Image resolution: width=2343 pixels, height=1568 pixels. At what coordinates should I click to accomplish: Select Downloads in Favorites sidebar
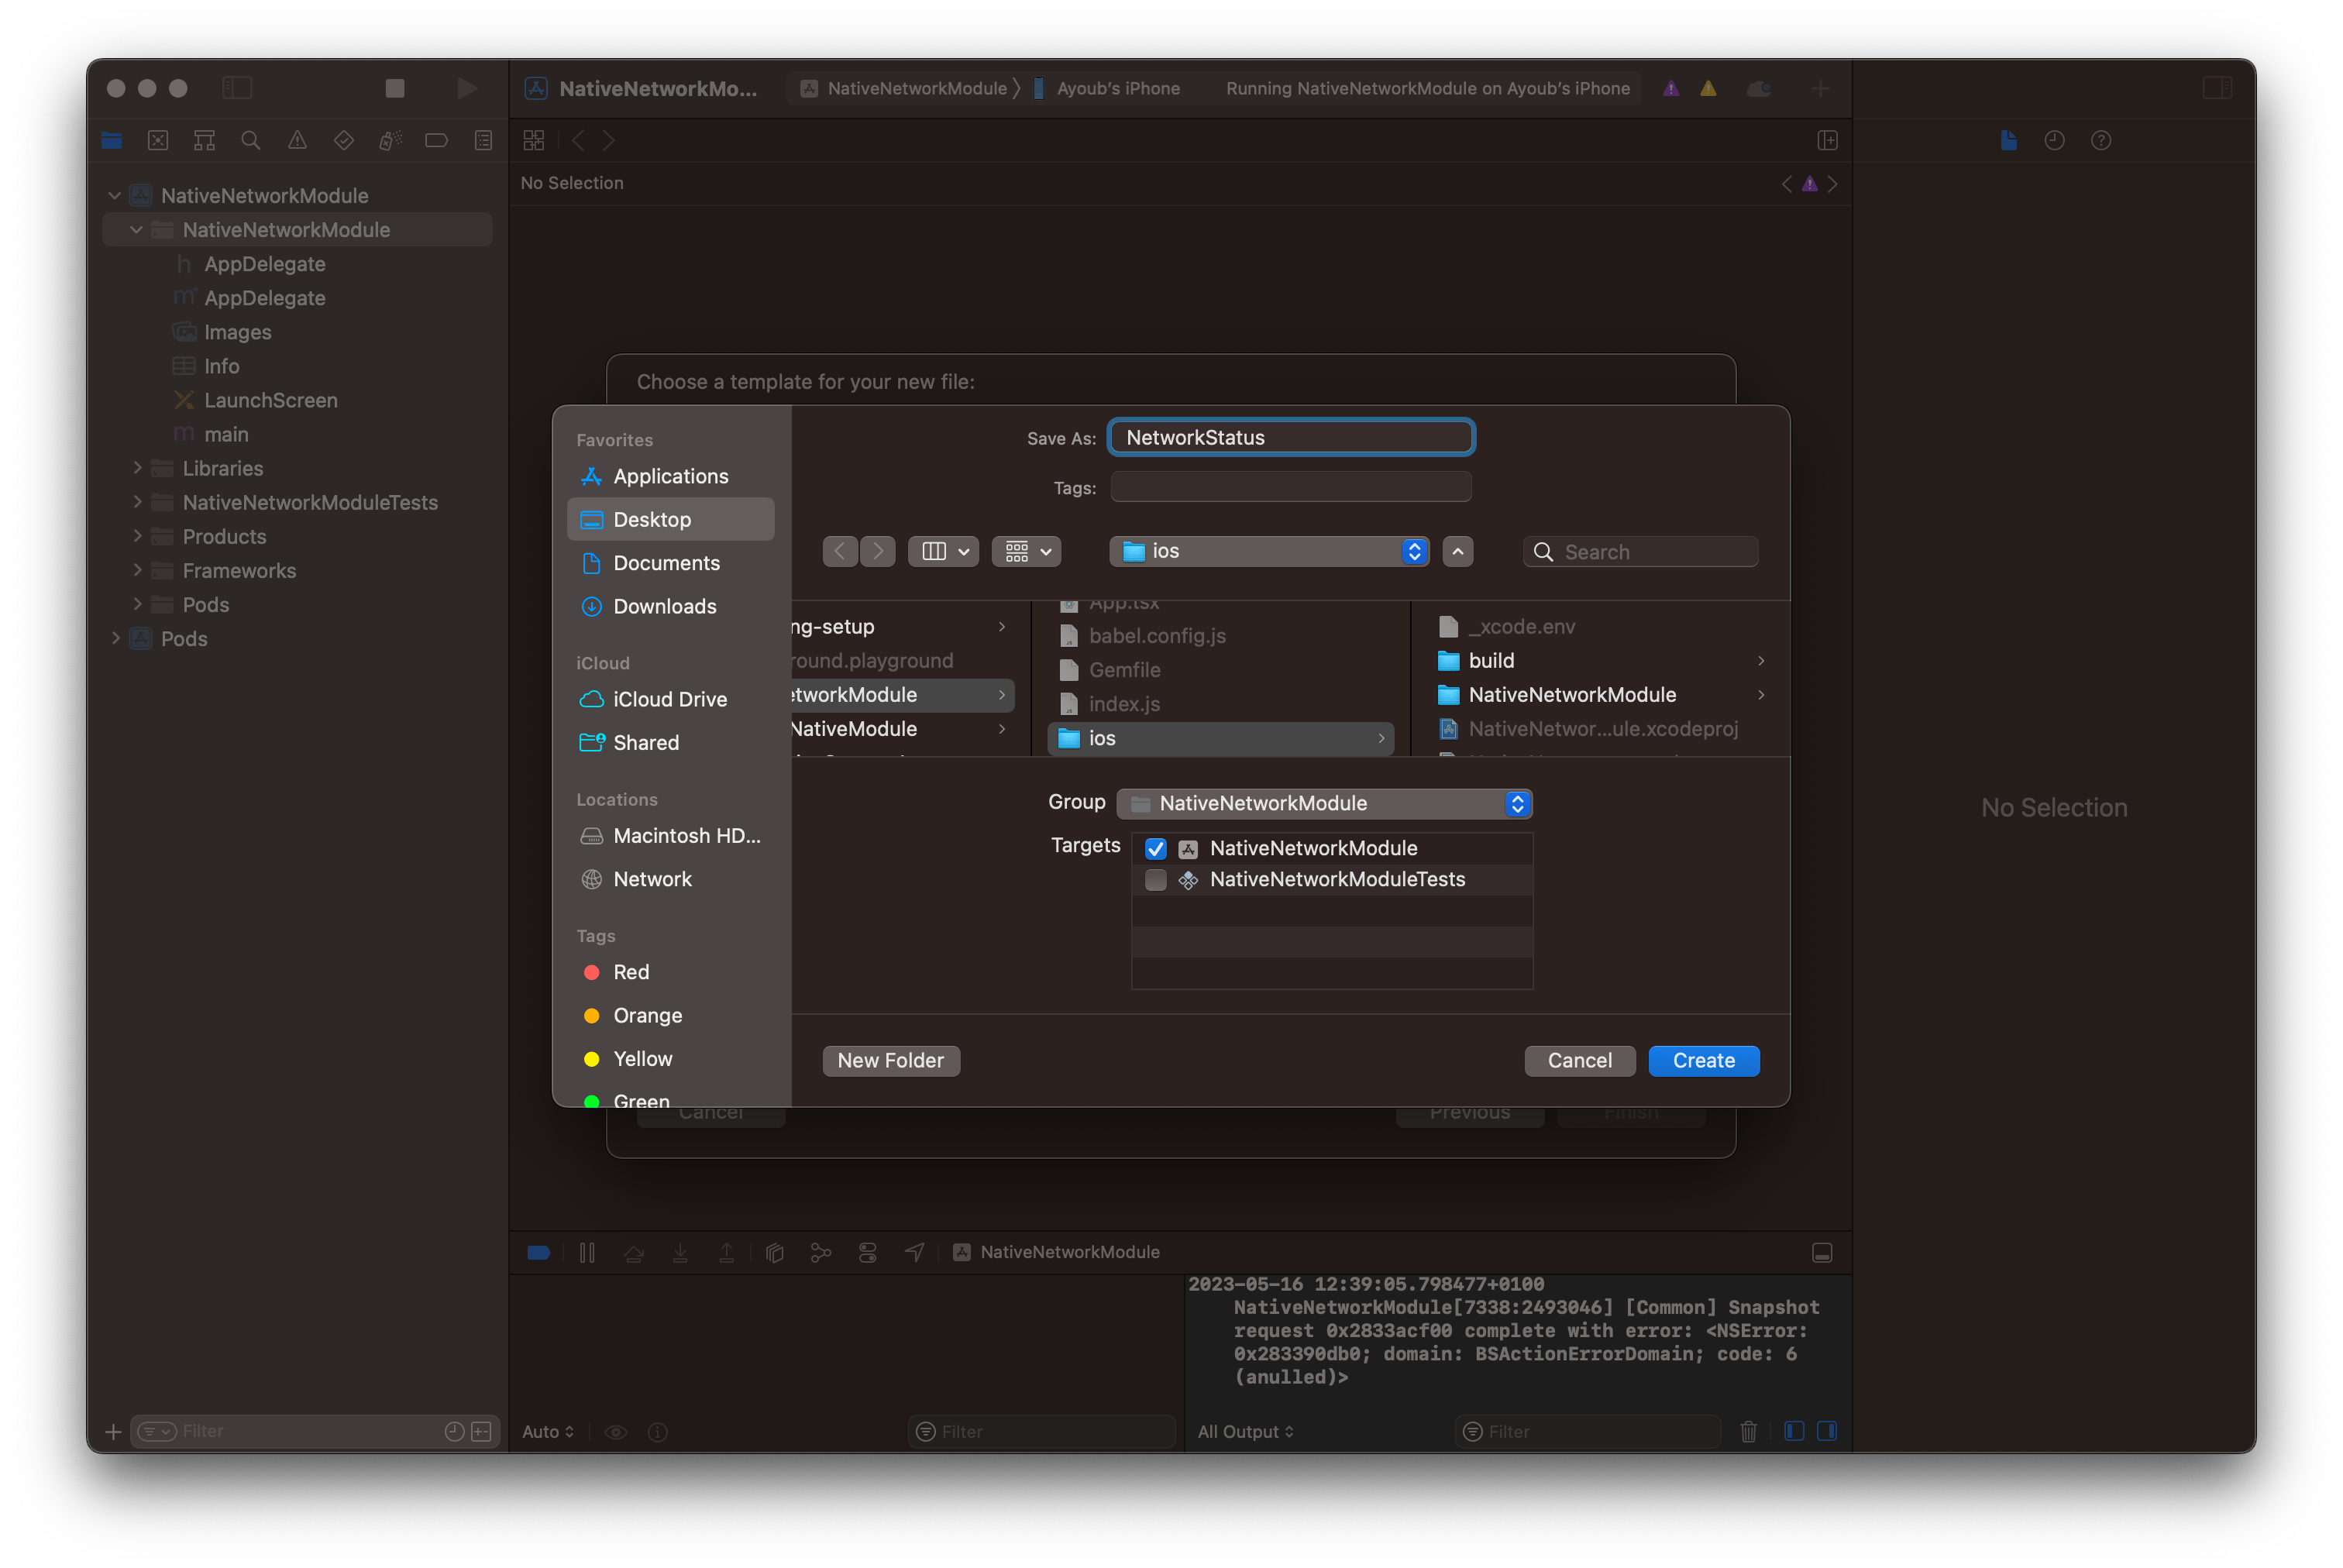click(670, 606)
